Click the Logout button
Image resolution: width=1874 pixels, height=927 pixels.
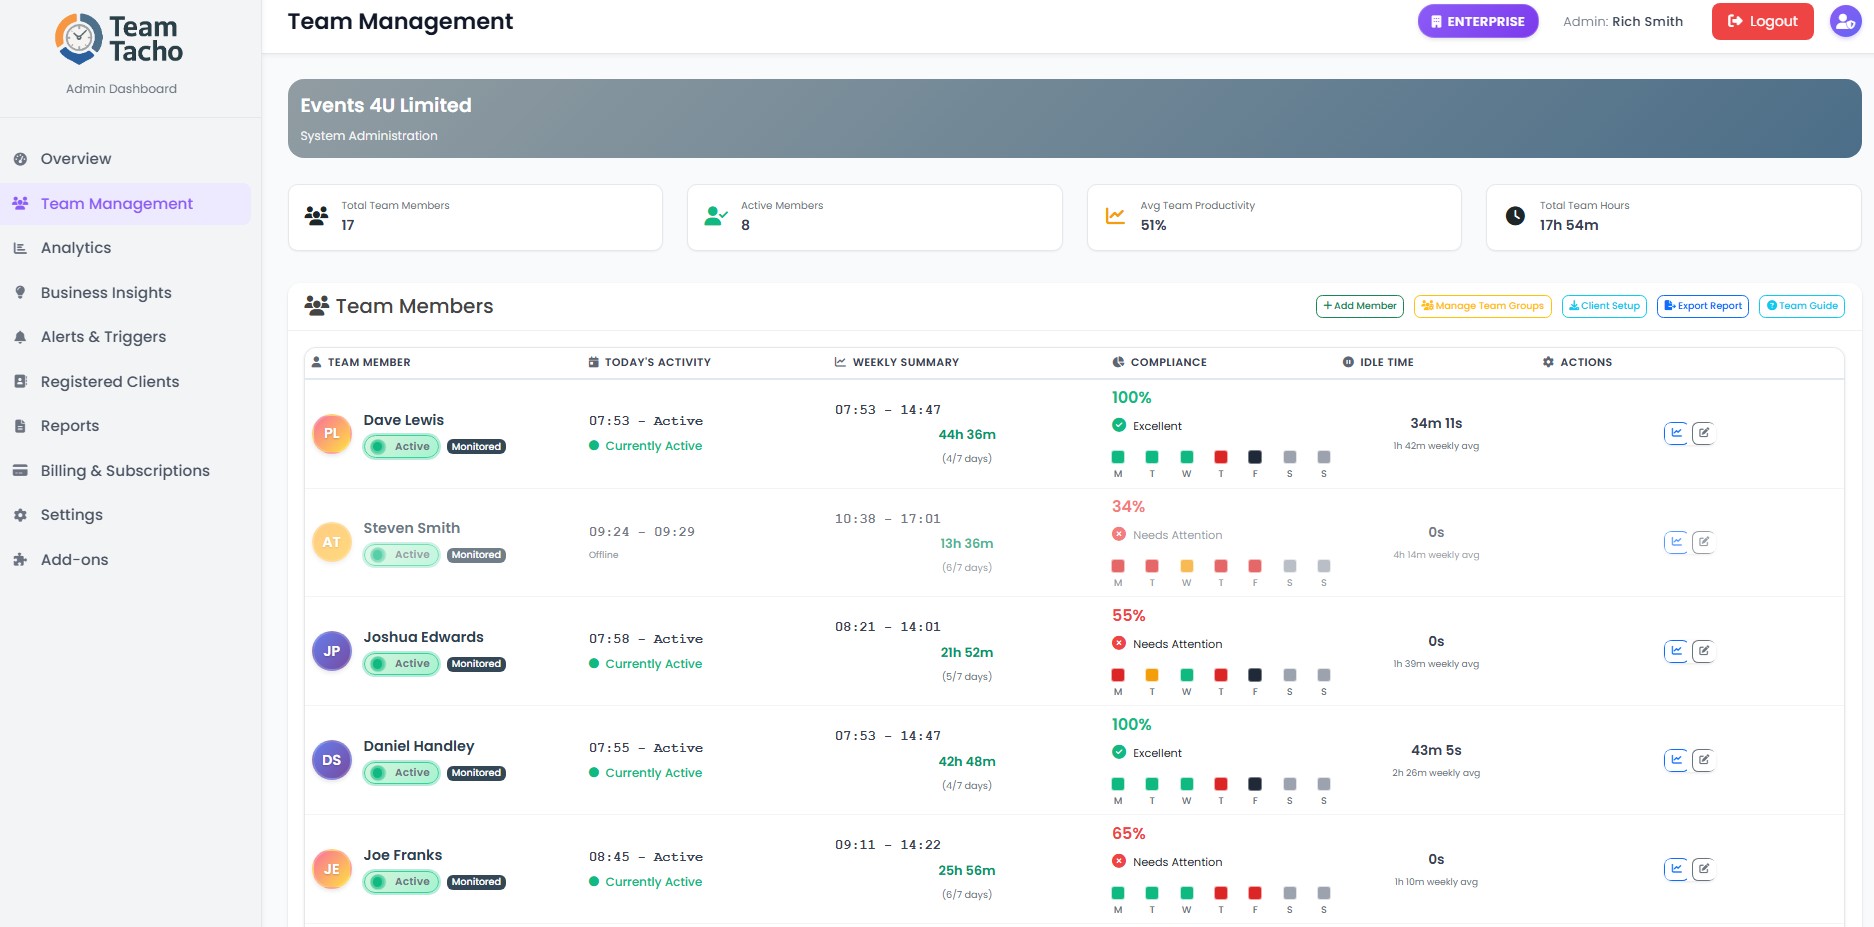[1762, 21]
